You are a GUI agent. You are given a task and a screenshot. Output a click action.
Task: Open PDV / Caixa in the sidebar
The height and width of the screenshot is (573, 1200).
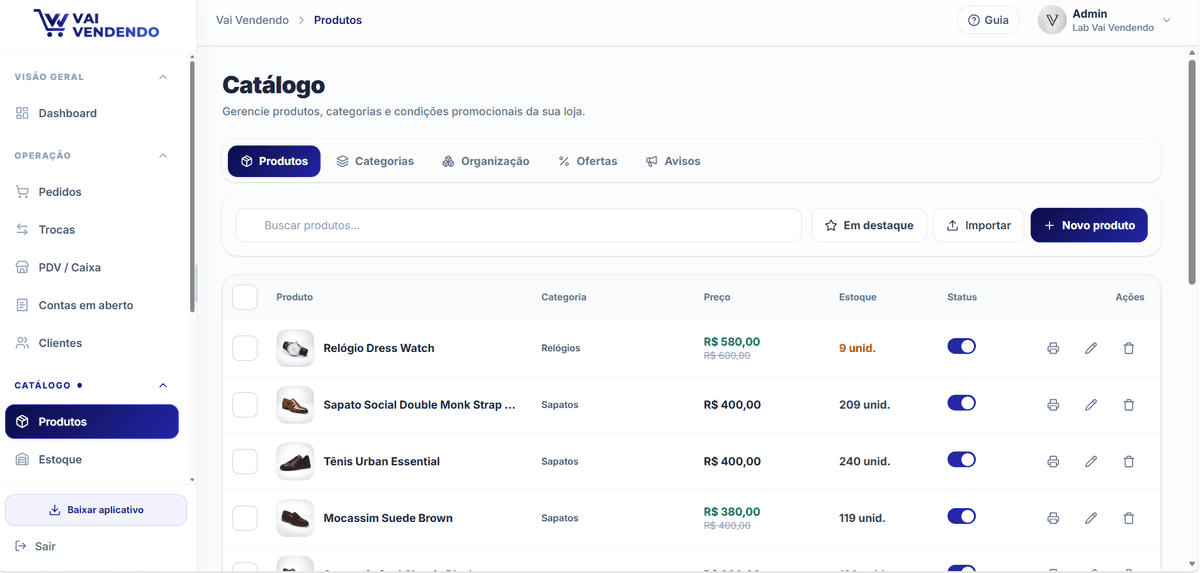[x=92, y=268]
